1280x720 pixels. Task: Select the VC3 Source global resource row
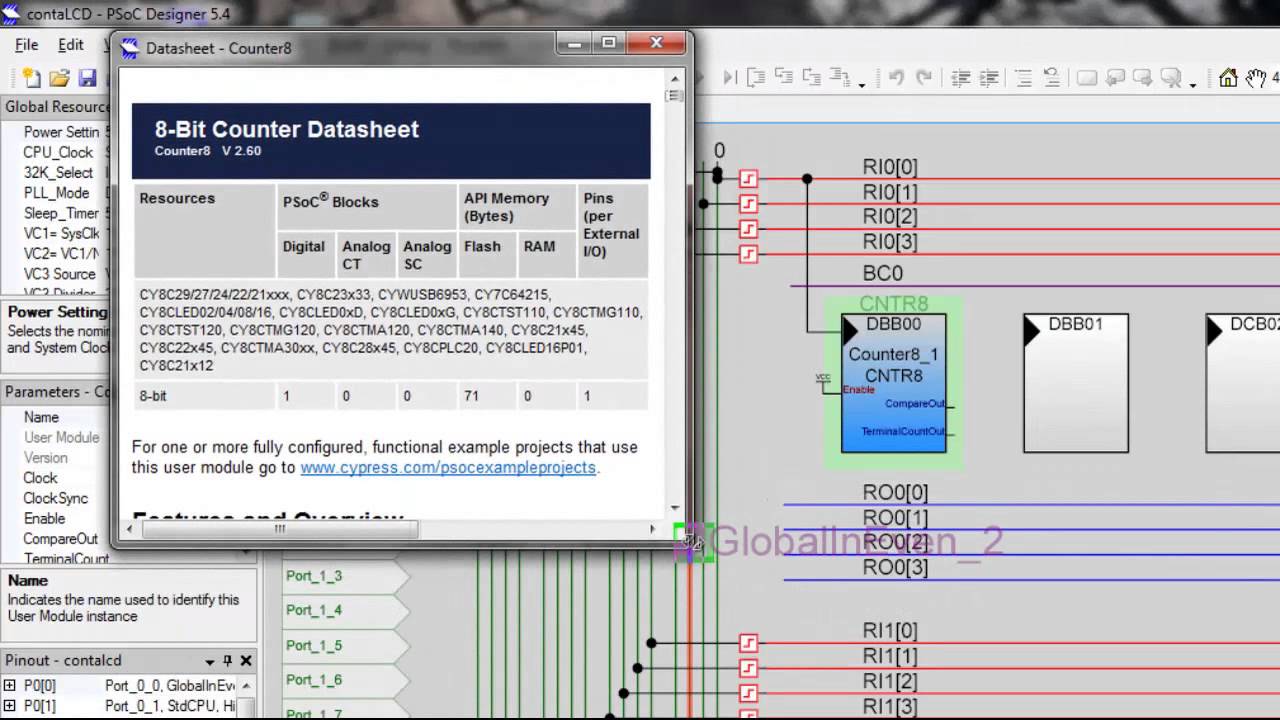[58, 274]
